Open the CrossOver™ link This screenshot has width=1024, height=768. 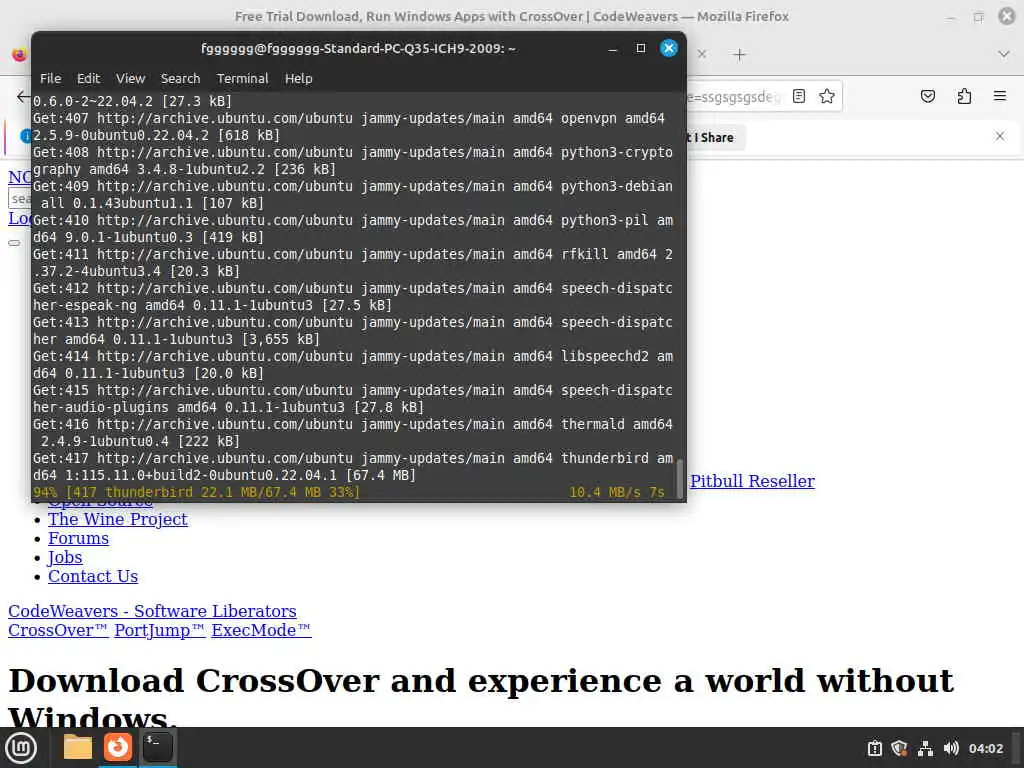point(58,630)
